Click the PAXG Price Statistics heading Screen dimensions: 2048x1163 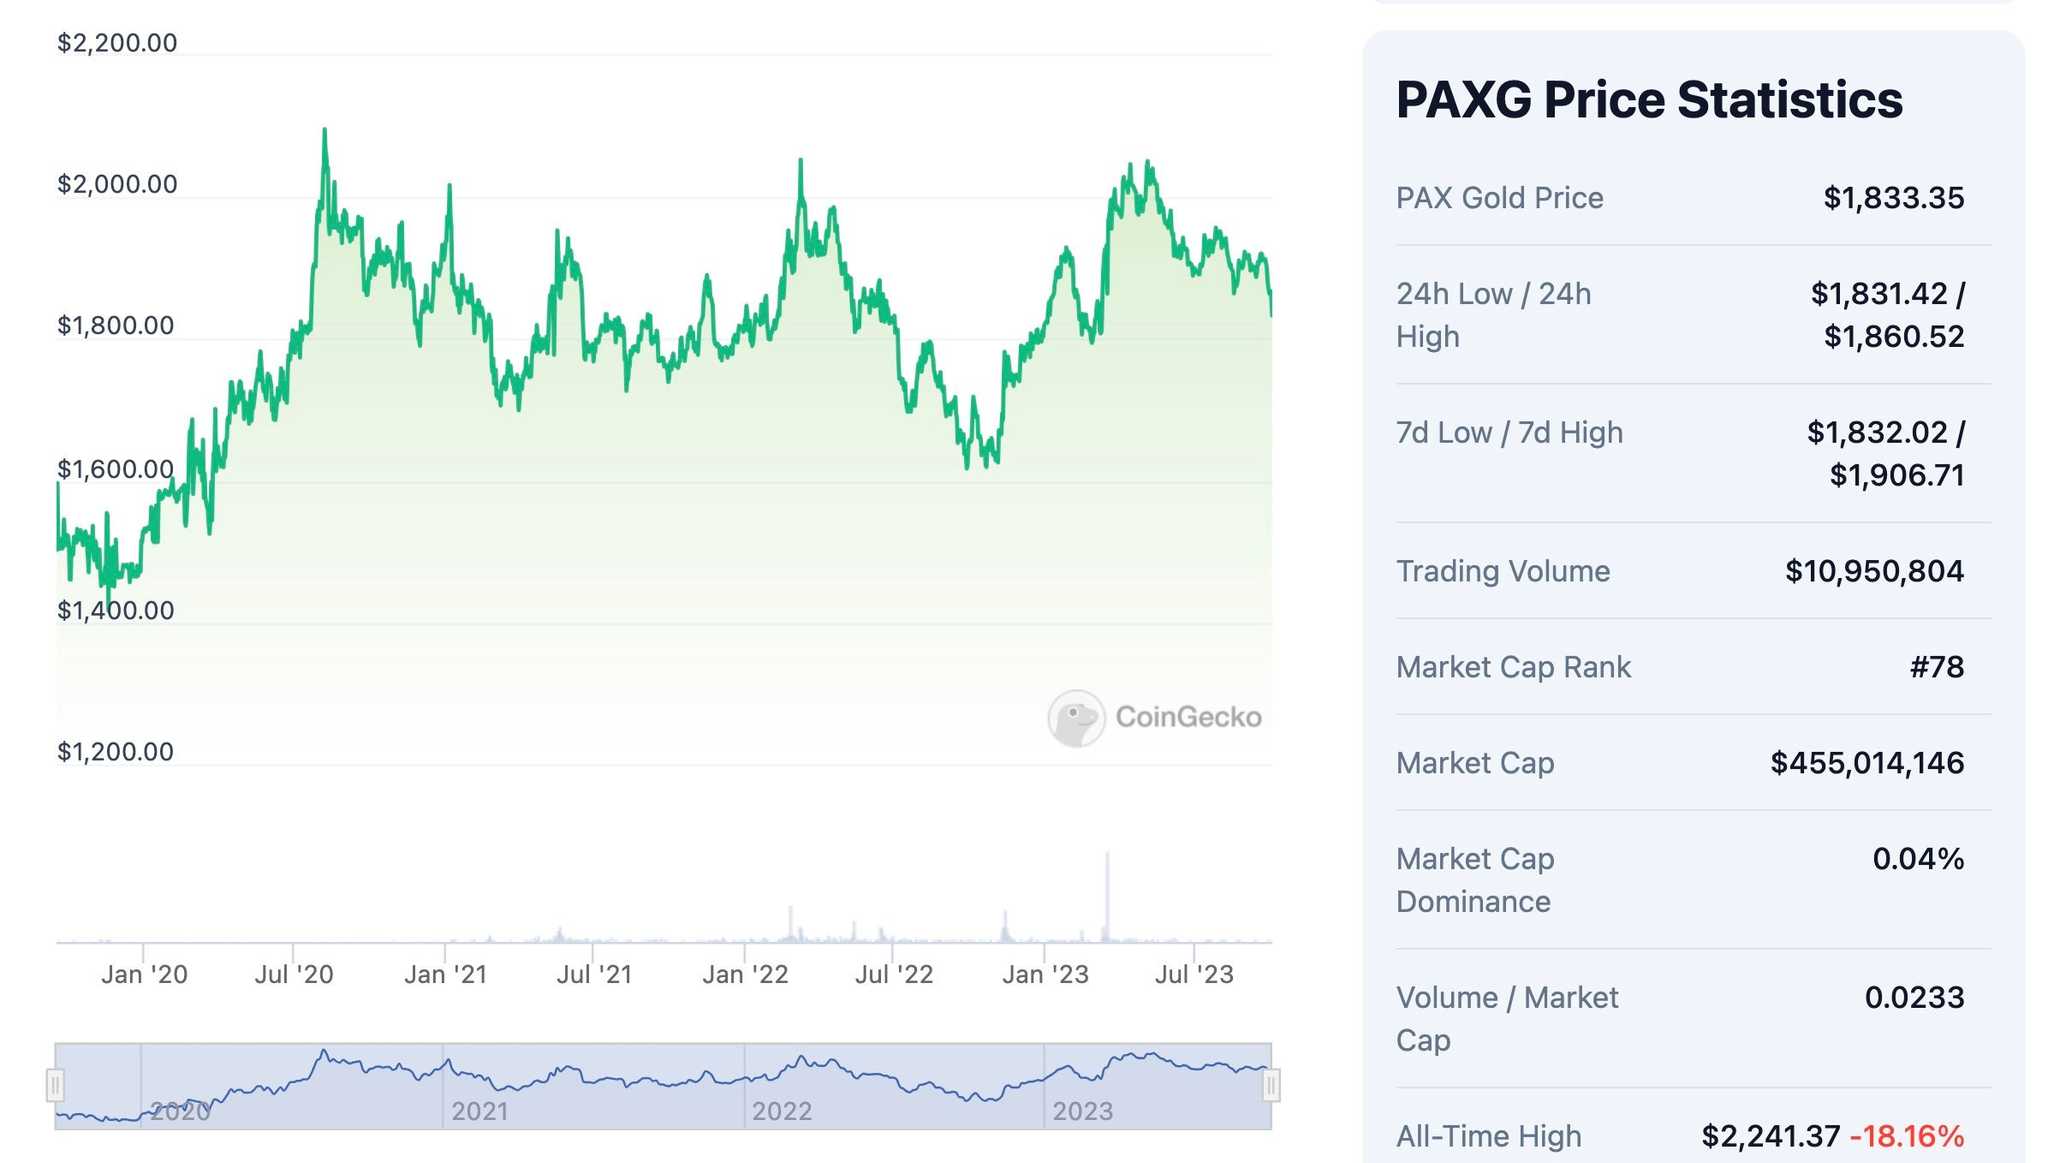[x=1649, y=98]
